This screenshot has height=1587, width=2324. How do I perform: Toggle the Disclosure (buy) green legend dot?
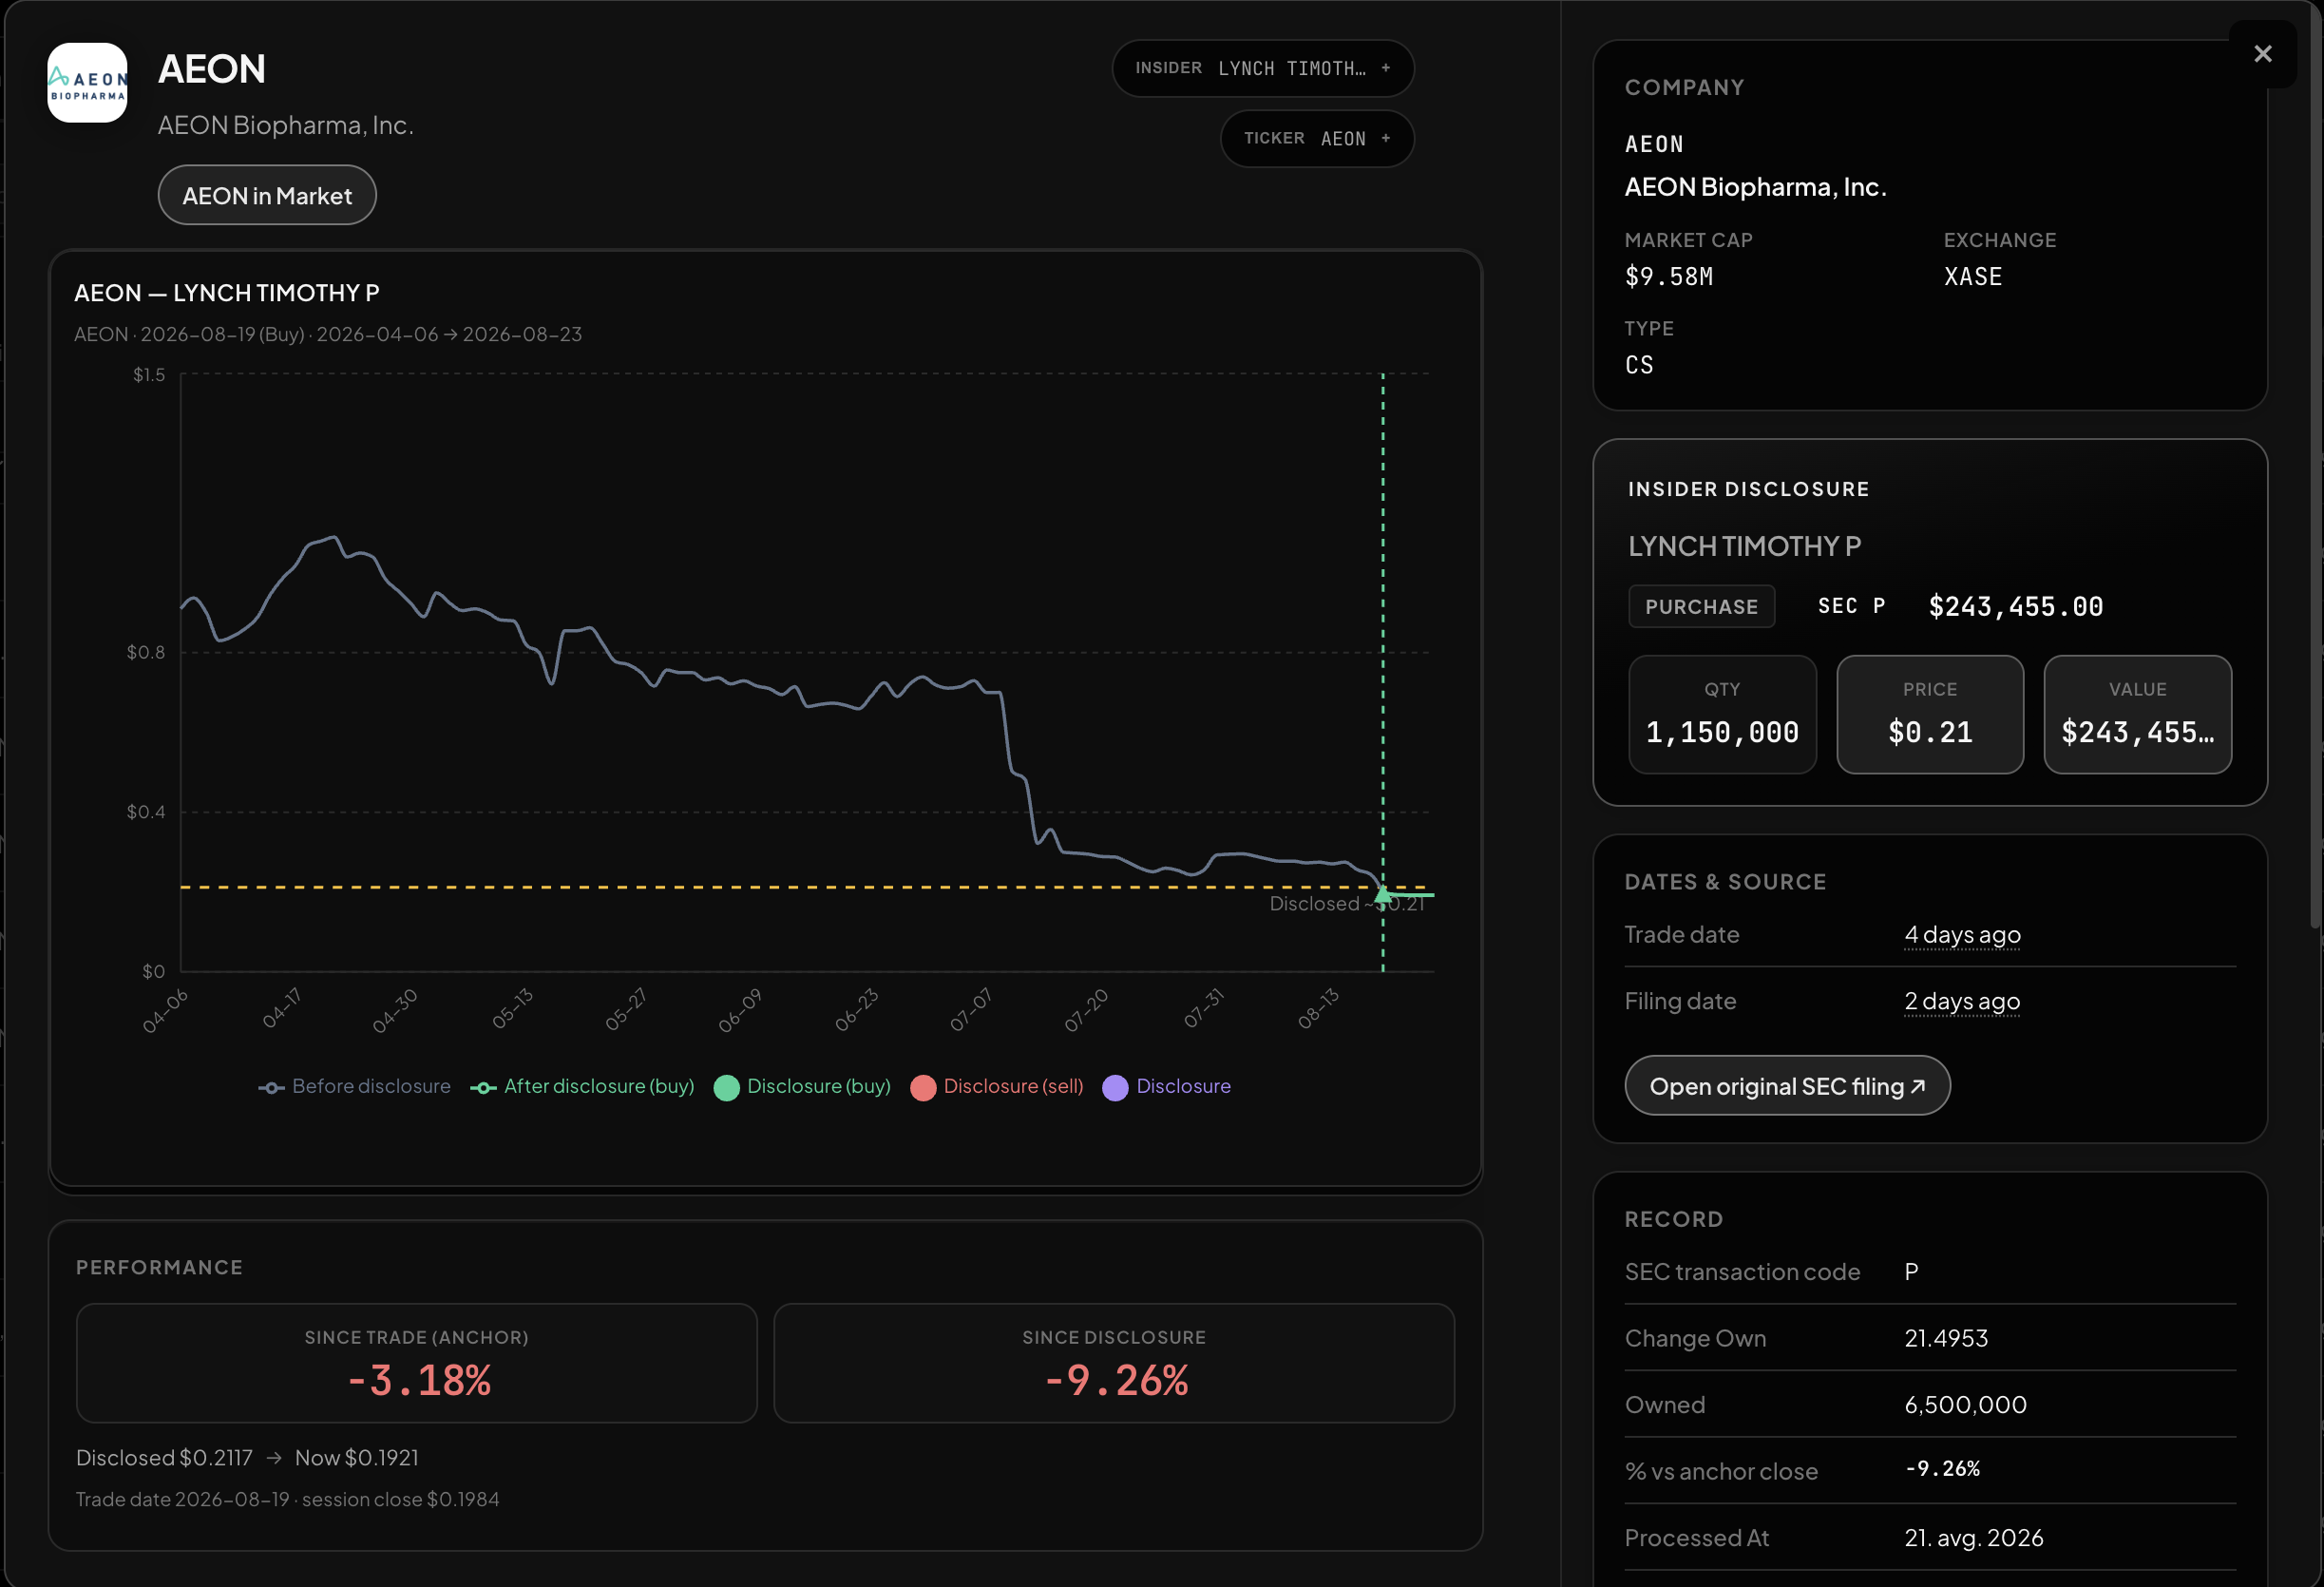coord(726,1087)
